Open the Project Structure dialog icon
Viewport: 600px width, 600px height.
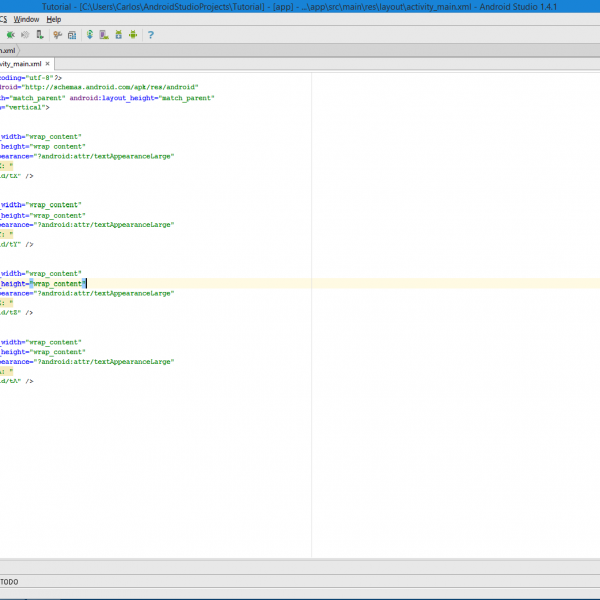[x=72, y=35]
